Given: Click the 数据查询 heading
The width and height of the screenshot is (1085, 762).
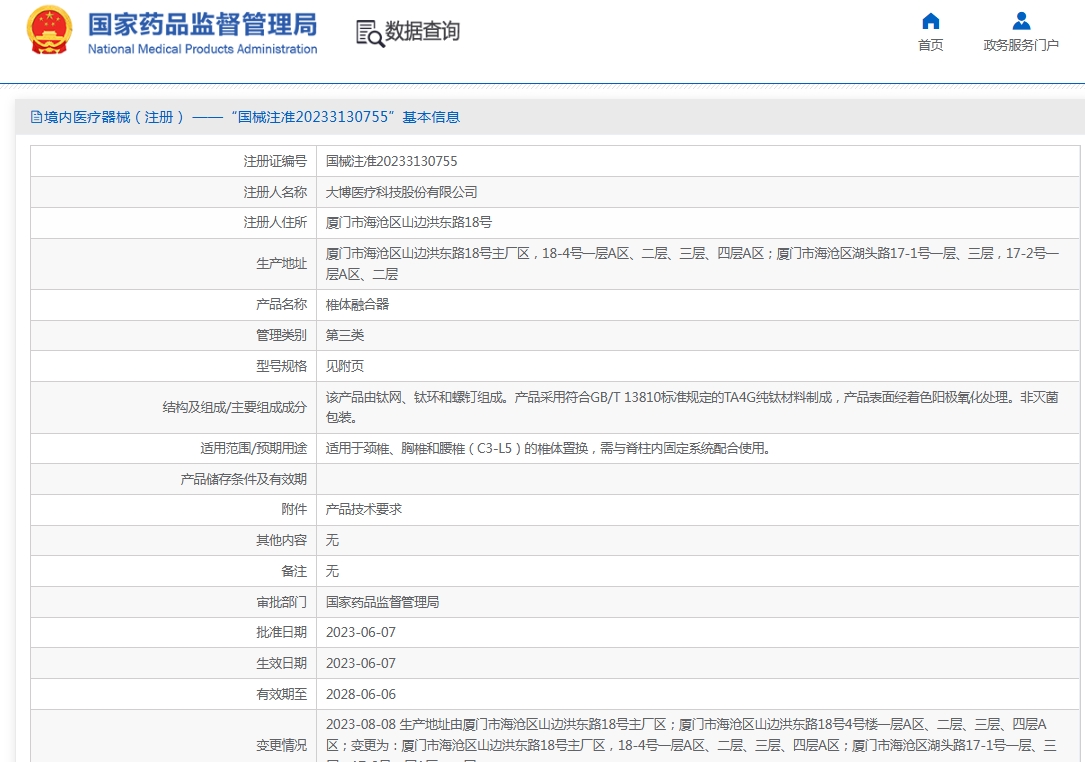Looking at the screenshot, I should (x=422, y=31).
